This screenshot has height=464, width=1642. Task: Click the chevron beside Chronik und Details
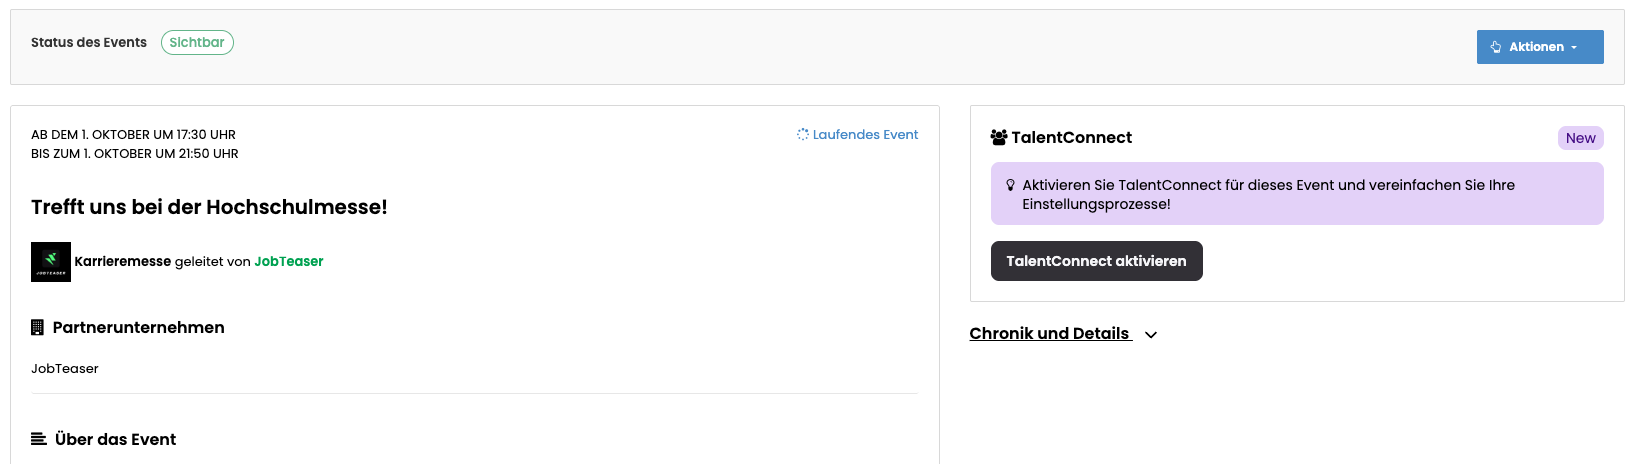pos(1151,335)
